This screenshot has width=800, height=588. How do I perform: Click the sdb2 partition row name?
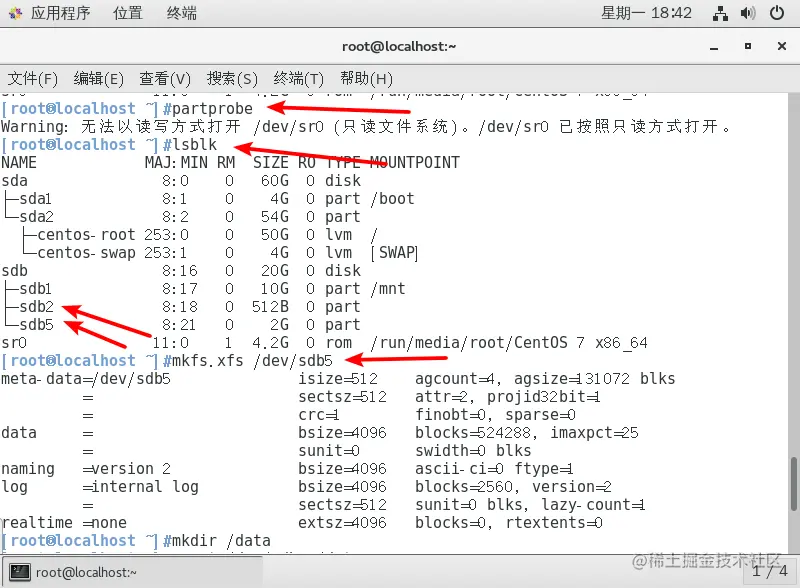36,307
